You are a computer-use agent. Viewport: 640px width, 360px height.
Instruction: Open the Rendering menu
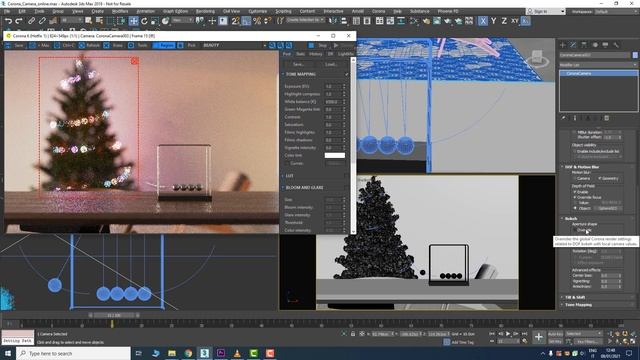pos(205,11)
